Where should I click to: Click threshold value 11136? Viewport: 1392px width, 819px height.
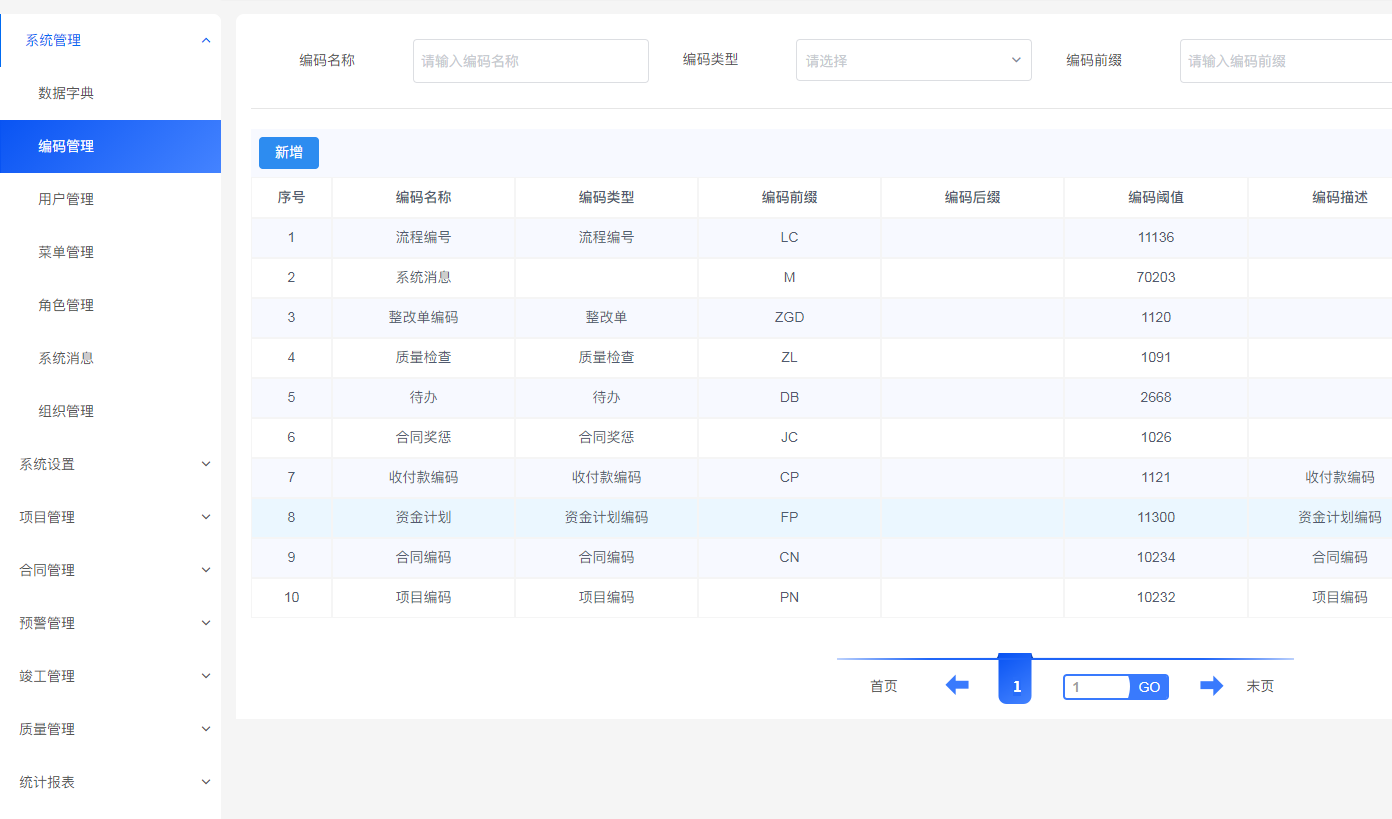pos(1156,237)
